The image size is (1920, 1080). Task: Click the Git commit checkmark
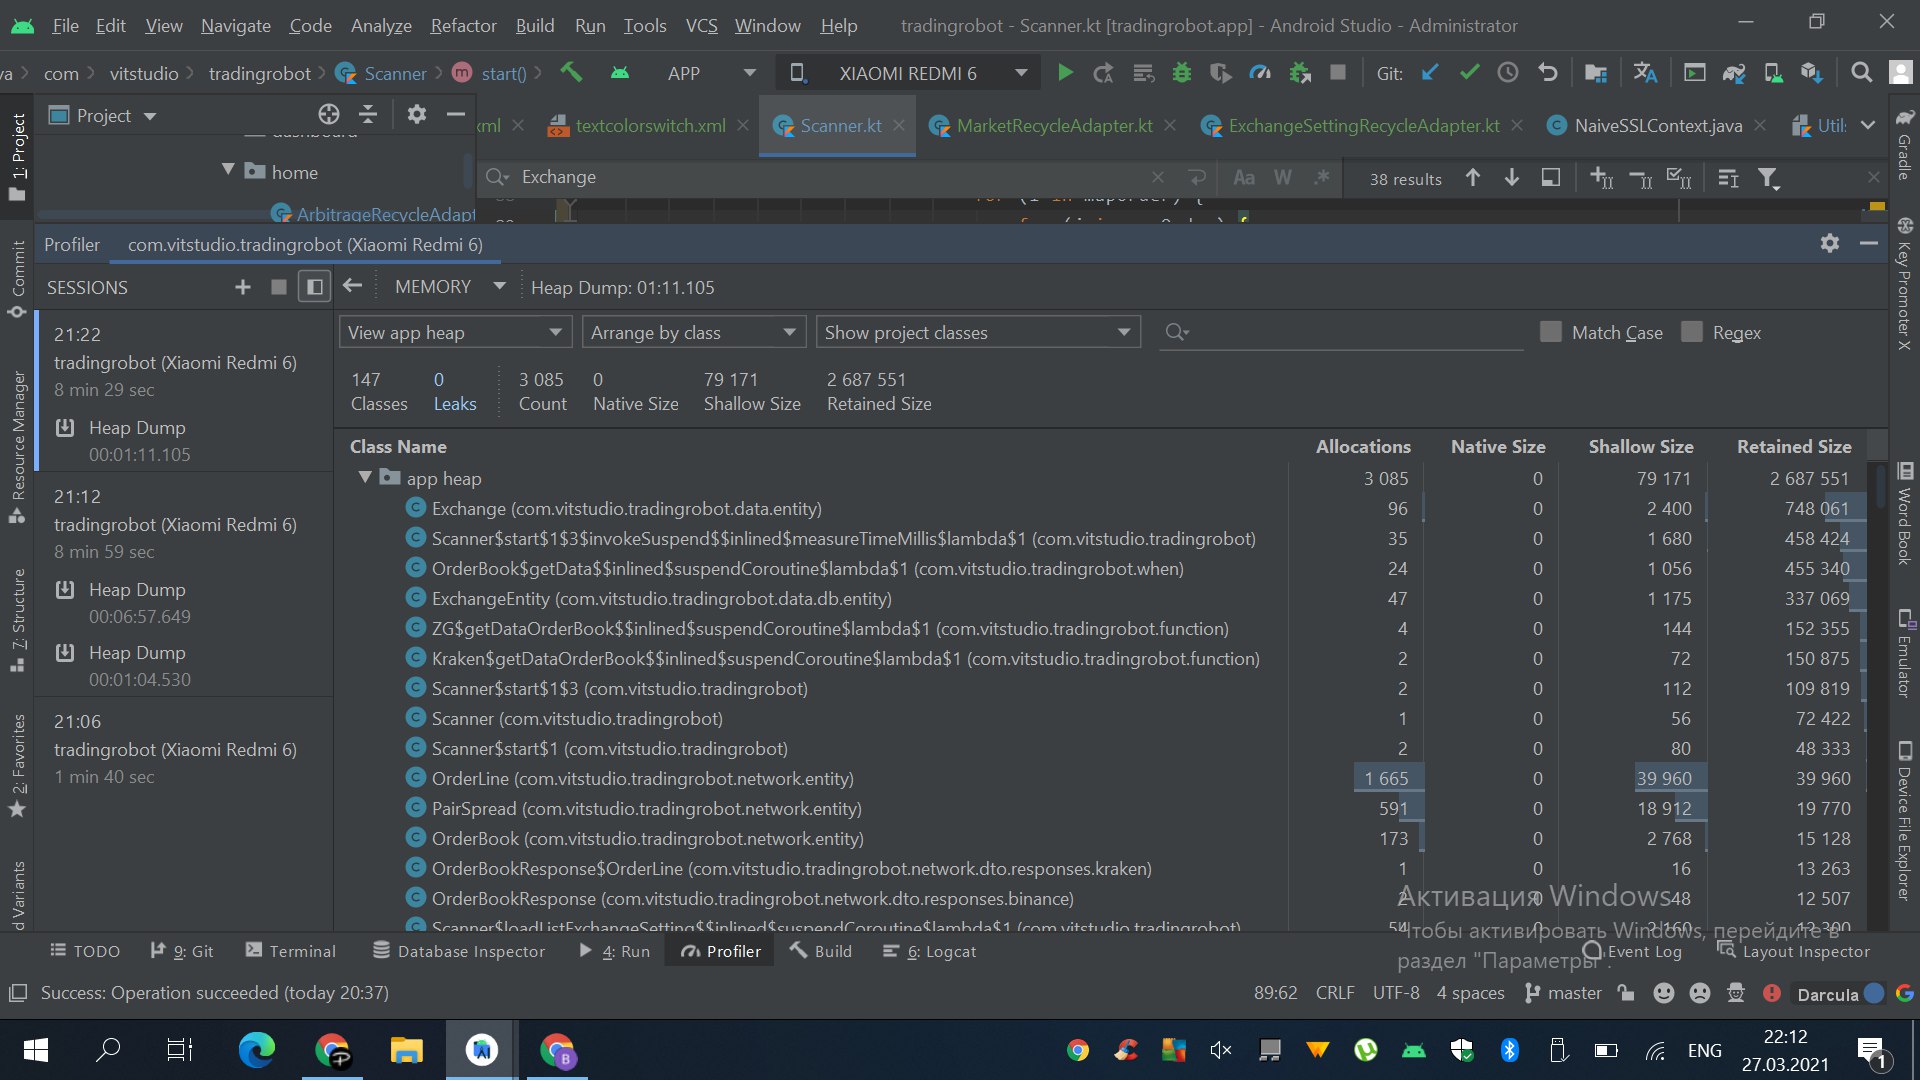1469,73
